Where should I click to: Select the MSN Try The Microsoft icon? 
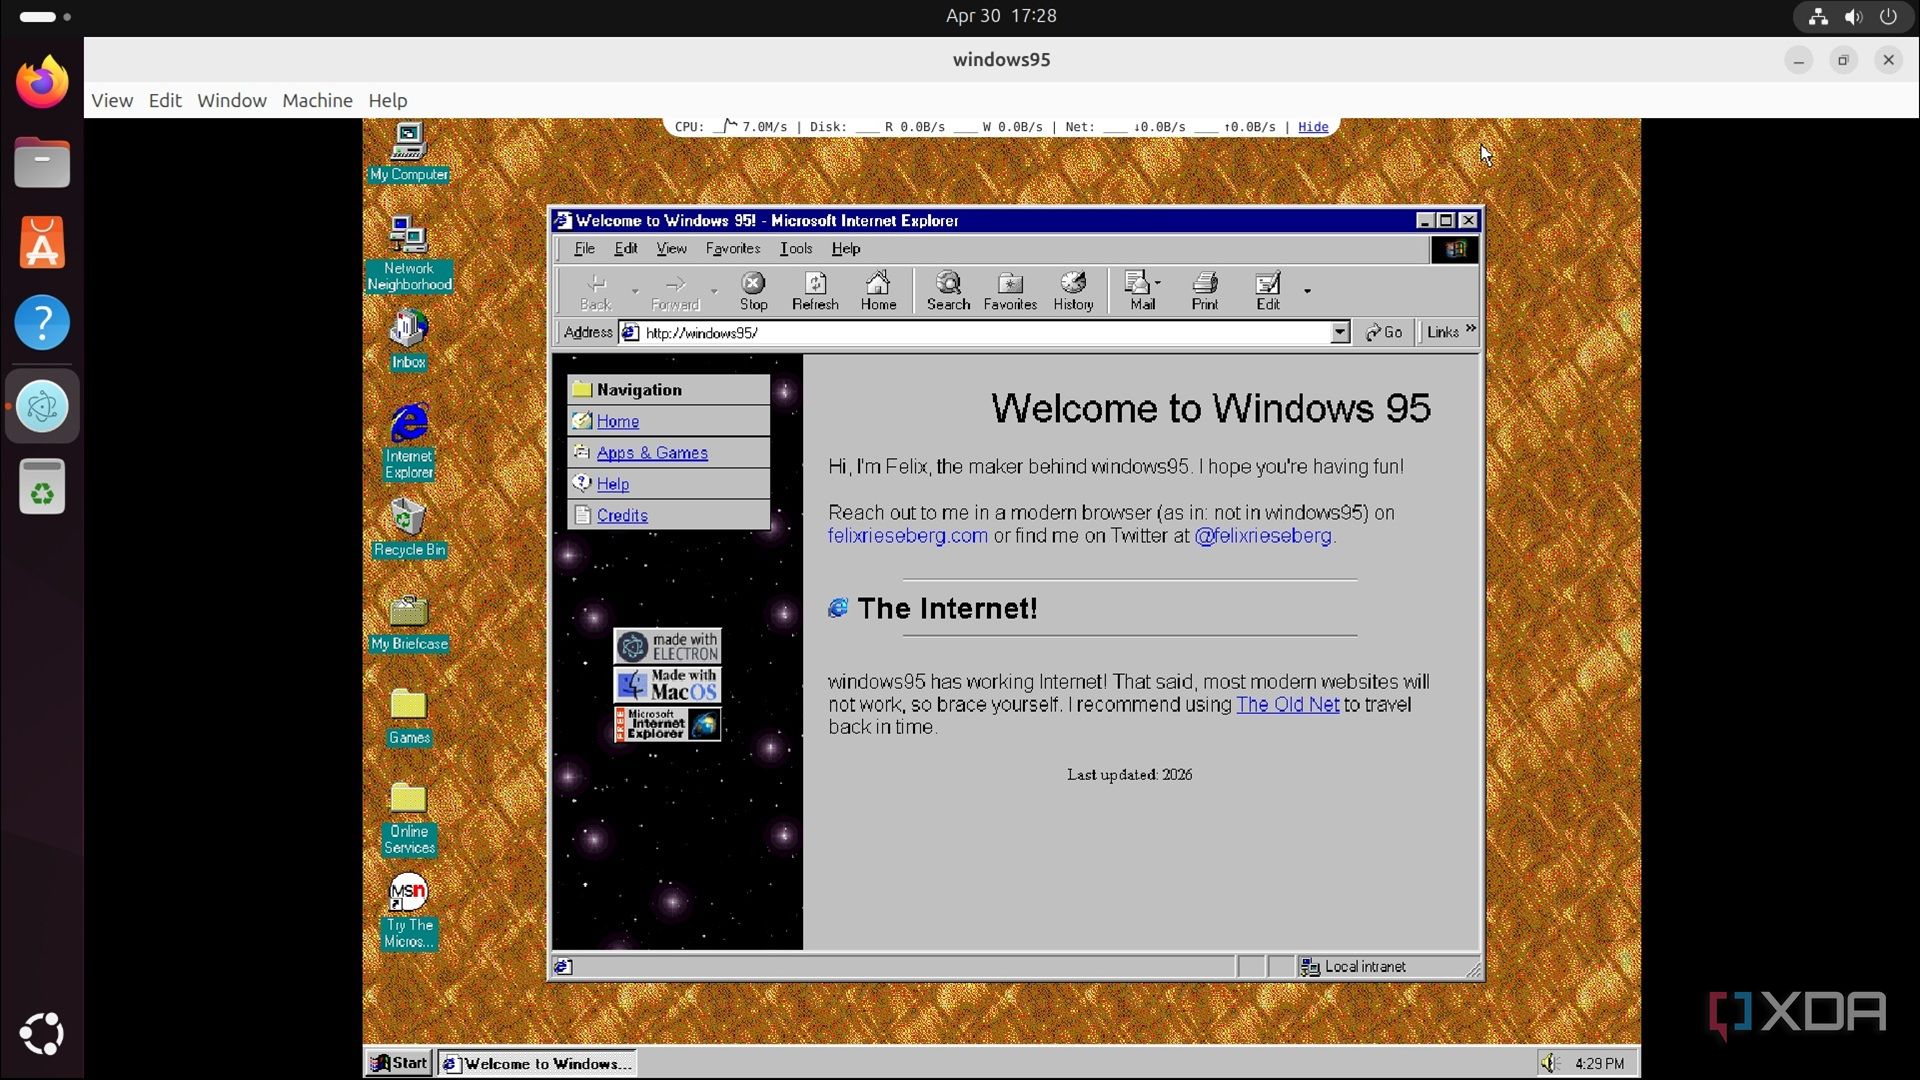pos(408,911)
